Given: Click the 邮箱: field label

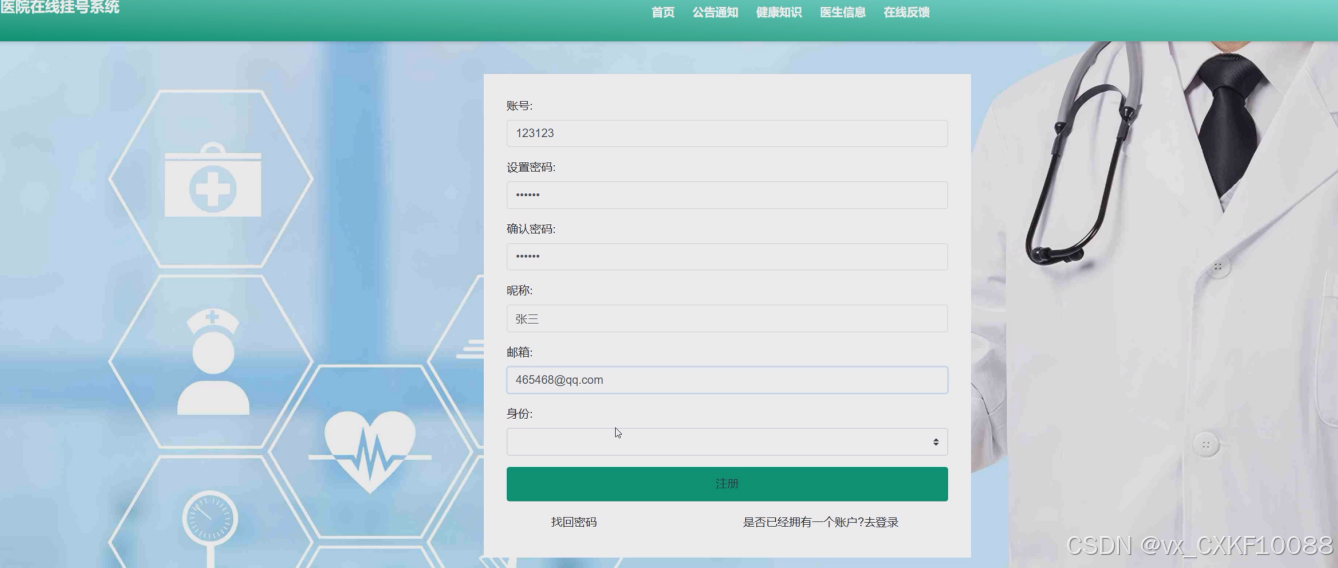Looking at the screenshot, I should 520,352.
